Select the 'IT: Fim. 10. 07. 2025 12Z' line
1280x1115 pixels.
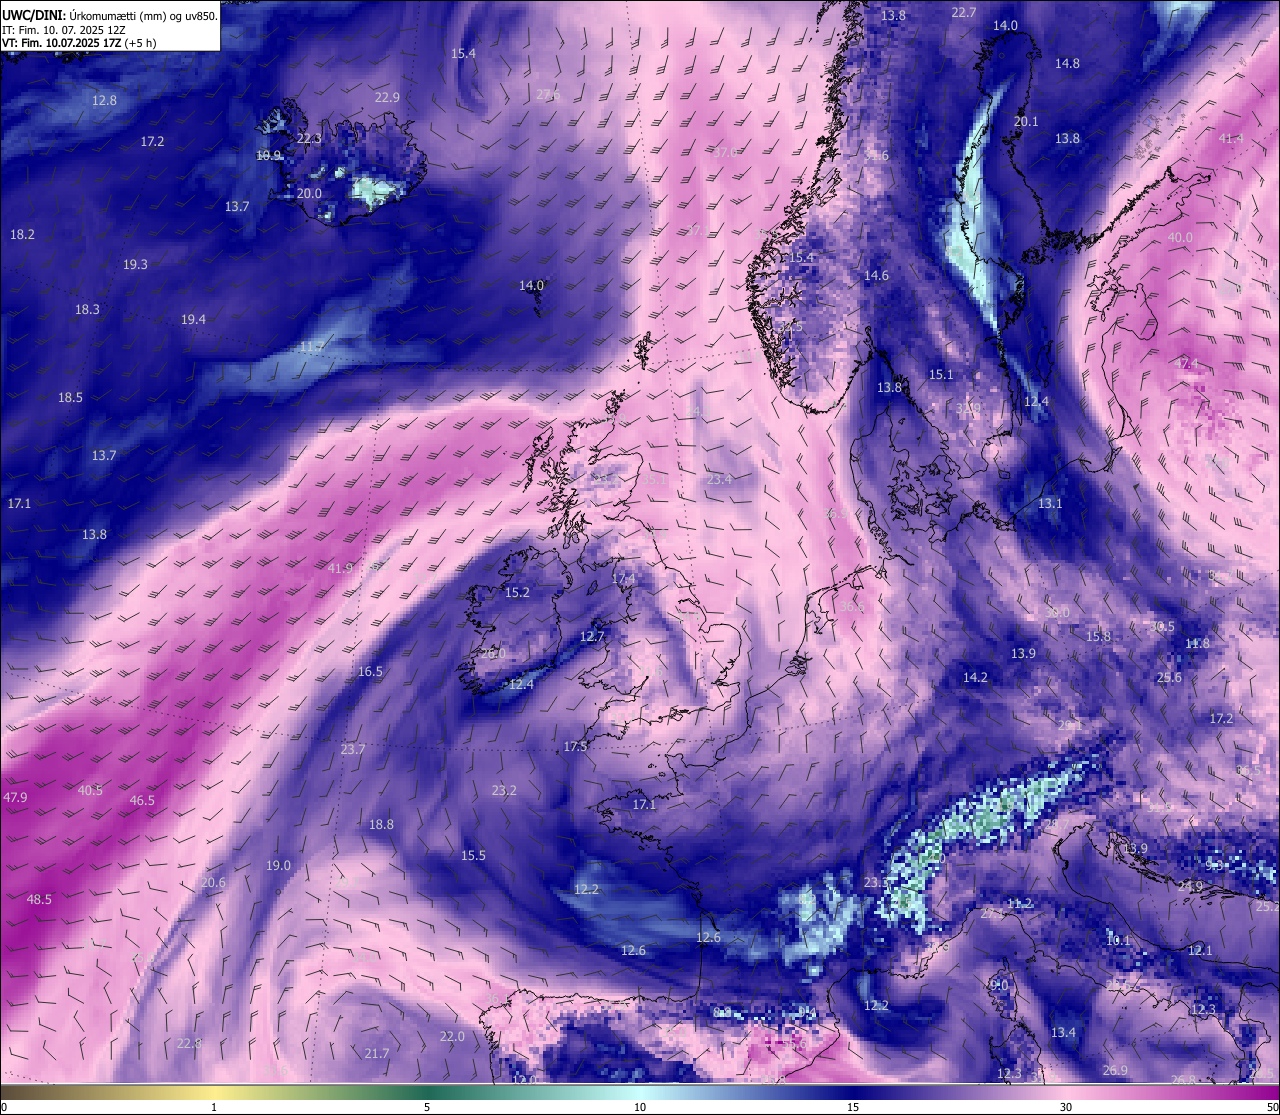click(64, 30)
